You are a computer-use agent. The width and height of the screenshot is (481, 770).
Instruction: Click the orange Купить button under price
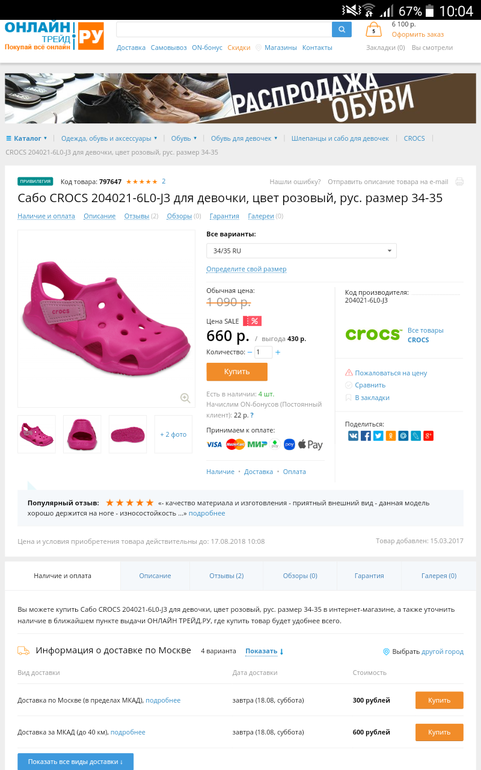(237, 372)
